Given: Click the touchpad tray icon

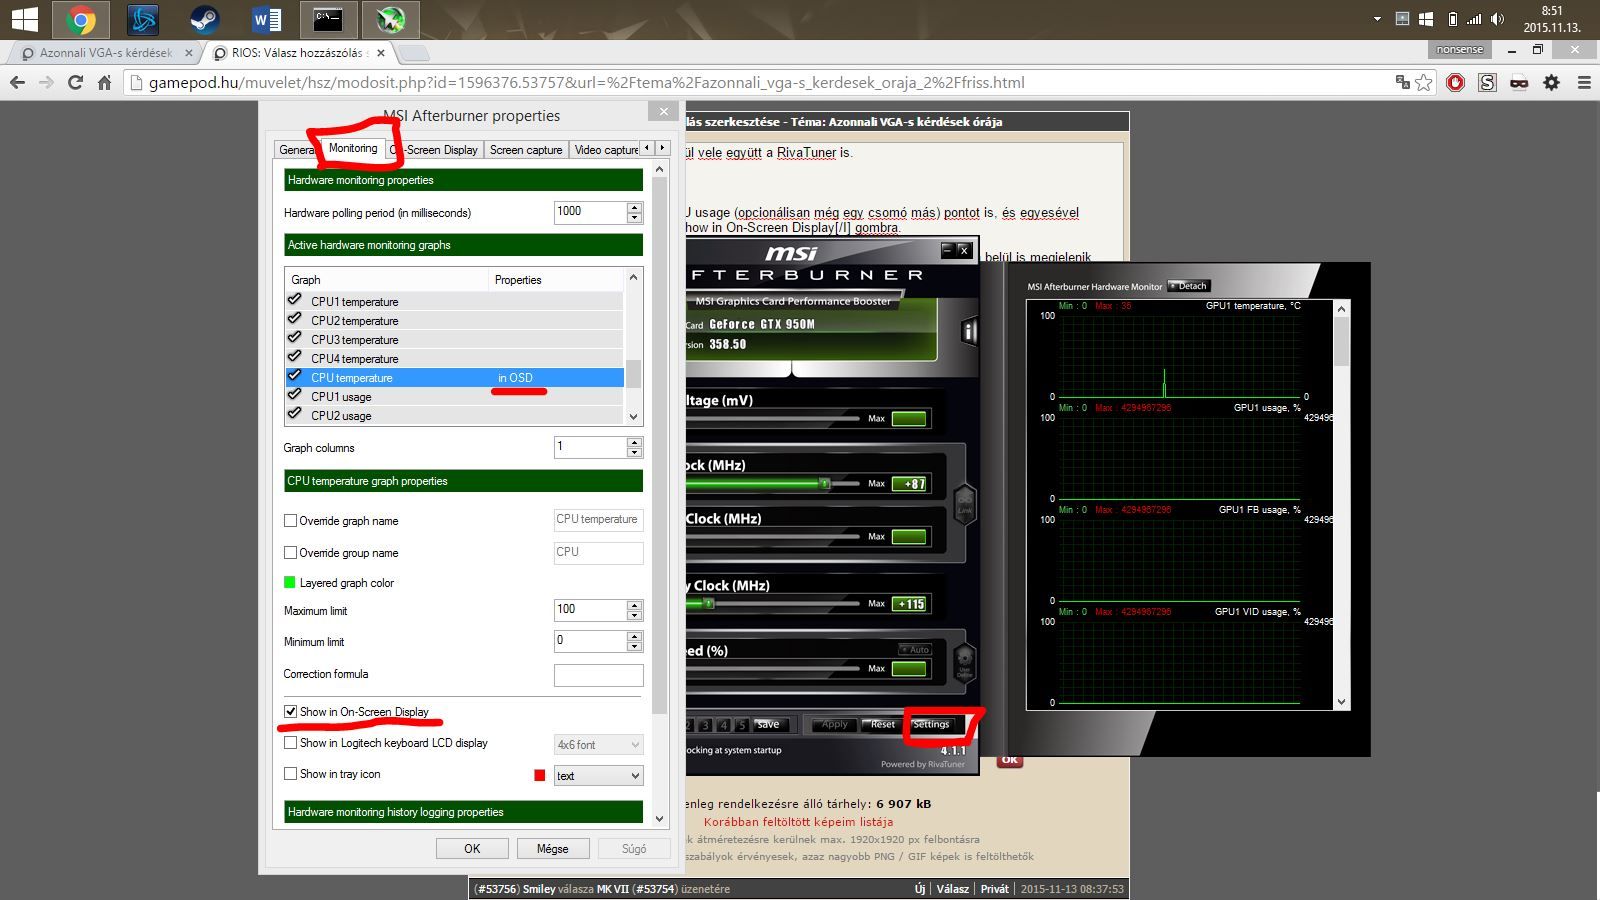Looking at the screenshot, I should click(x=1402, y=19).
